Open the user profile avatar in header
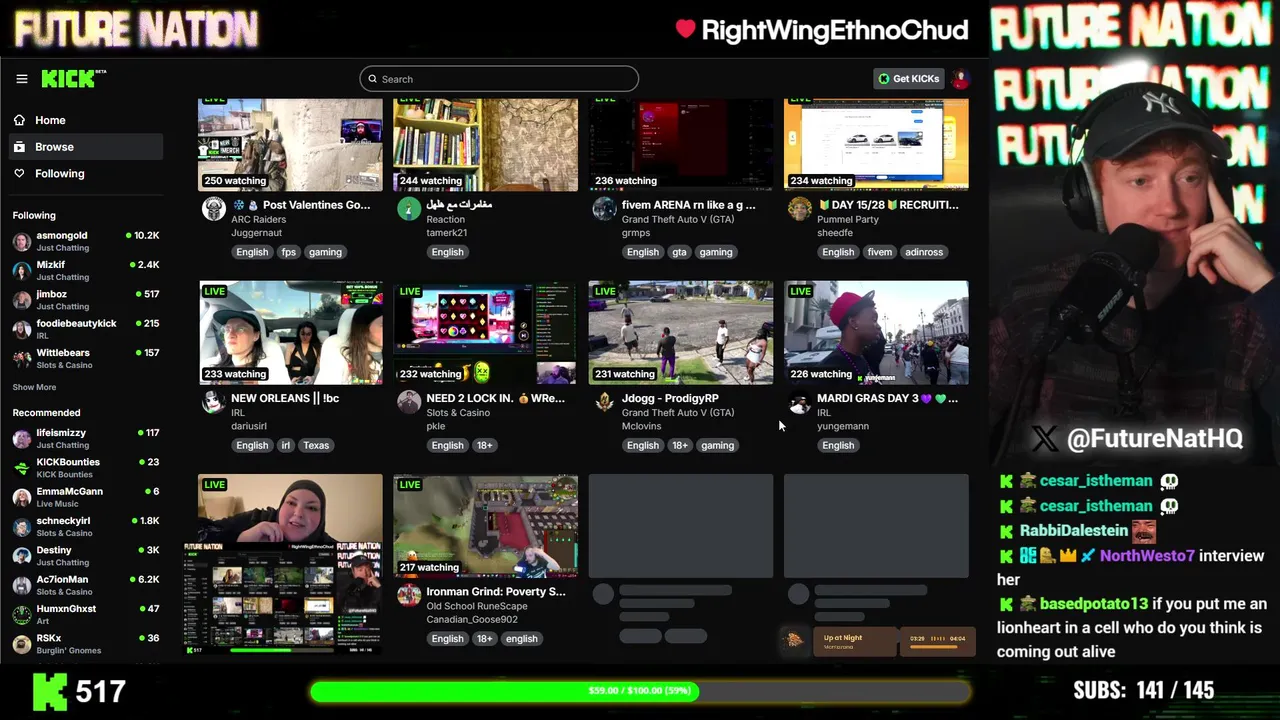 point(960,79)
